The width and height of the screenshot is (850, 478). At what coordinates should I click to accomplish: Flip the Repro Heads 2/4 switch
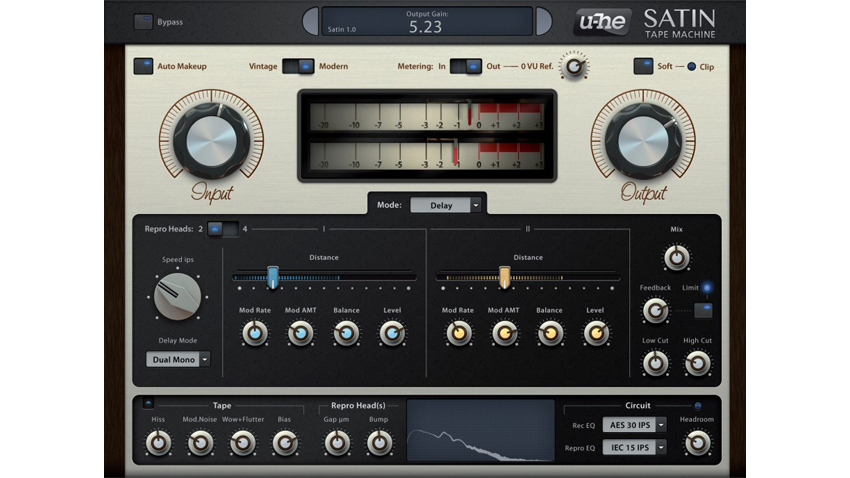[x=223, y=229]
